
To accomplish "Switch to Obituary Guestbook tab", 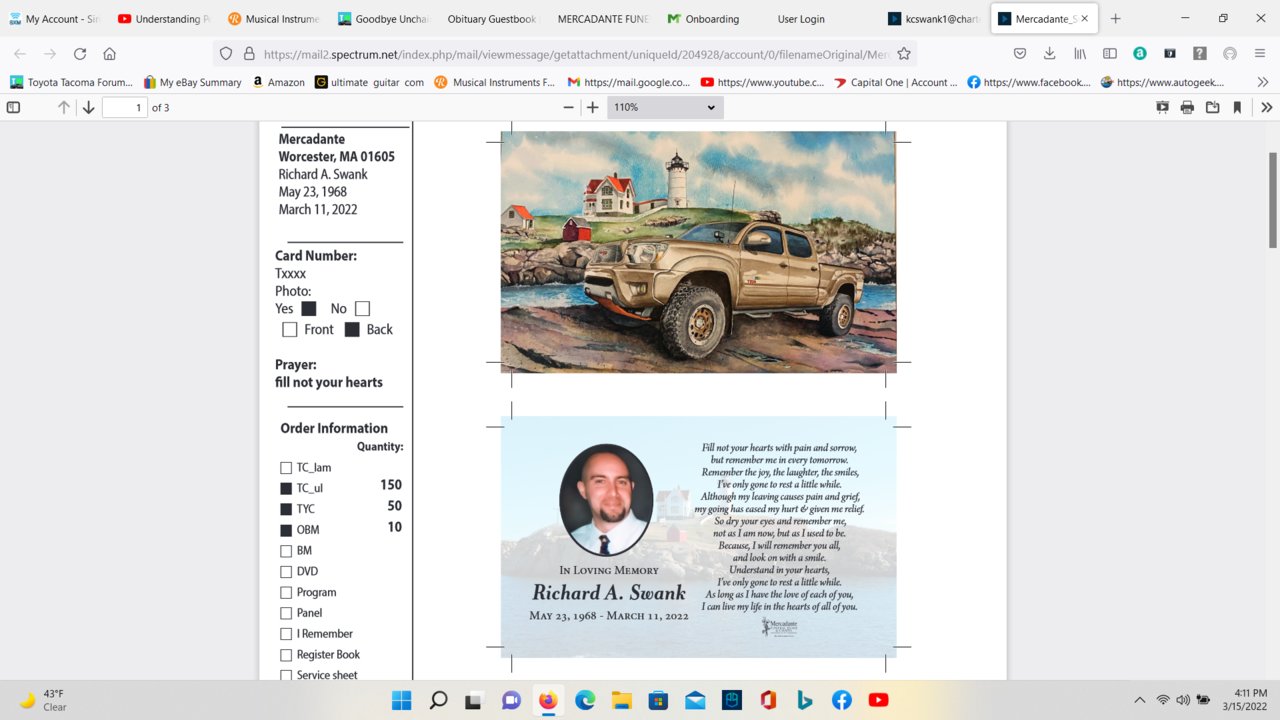I will click(494, 18).
